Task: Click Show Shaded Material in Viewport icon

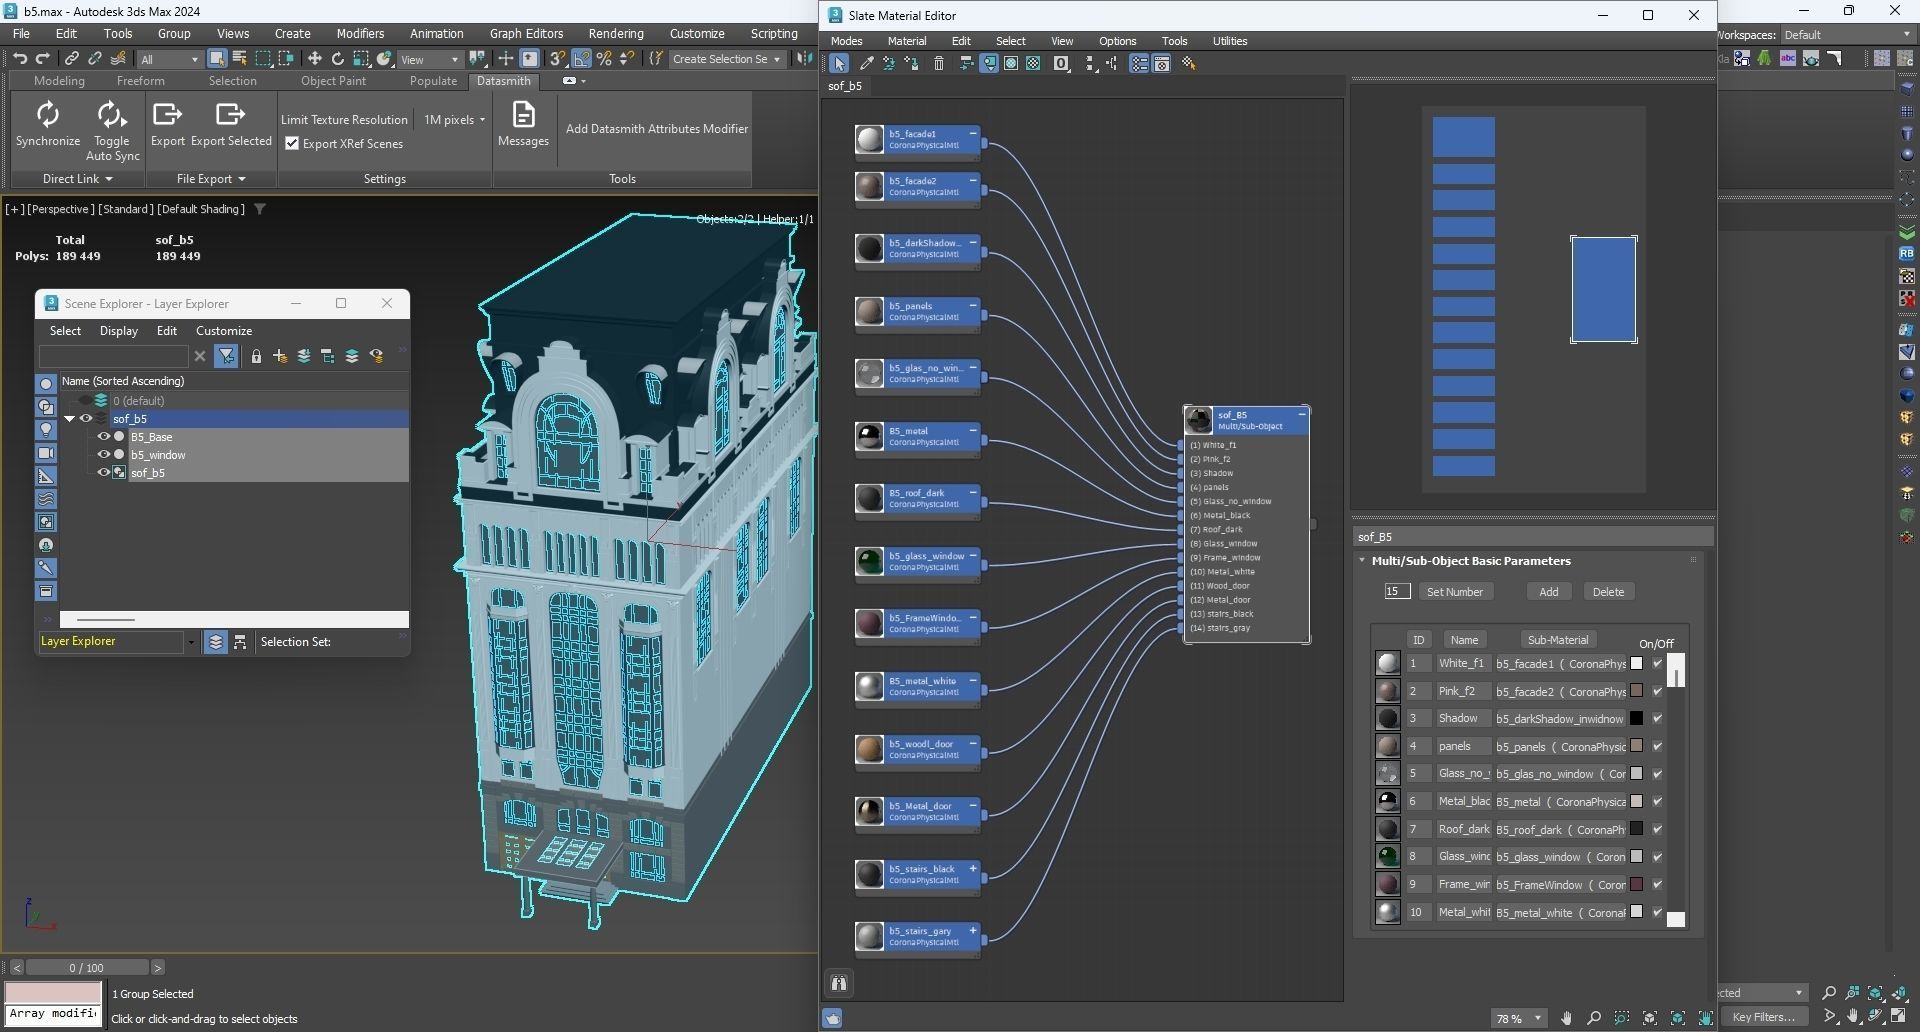Action: pos(1011,63)
